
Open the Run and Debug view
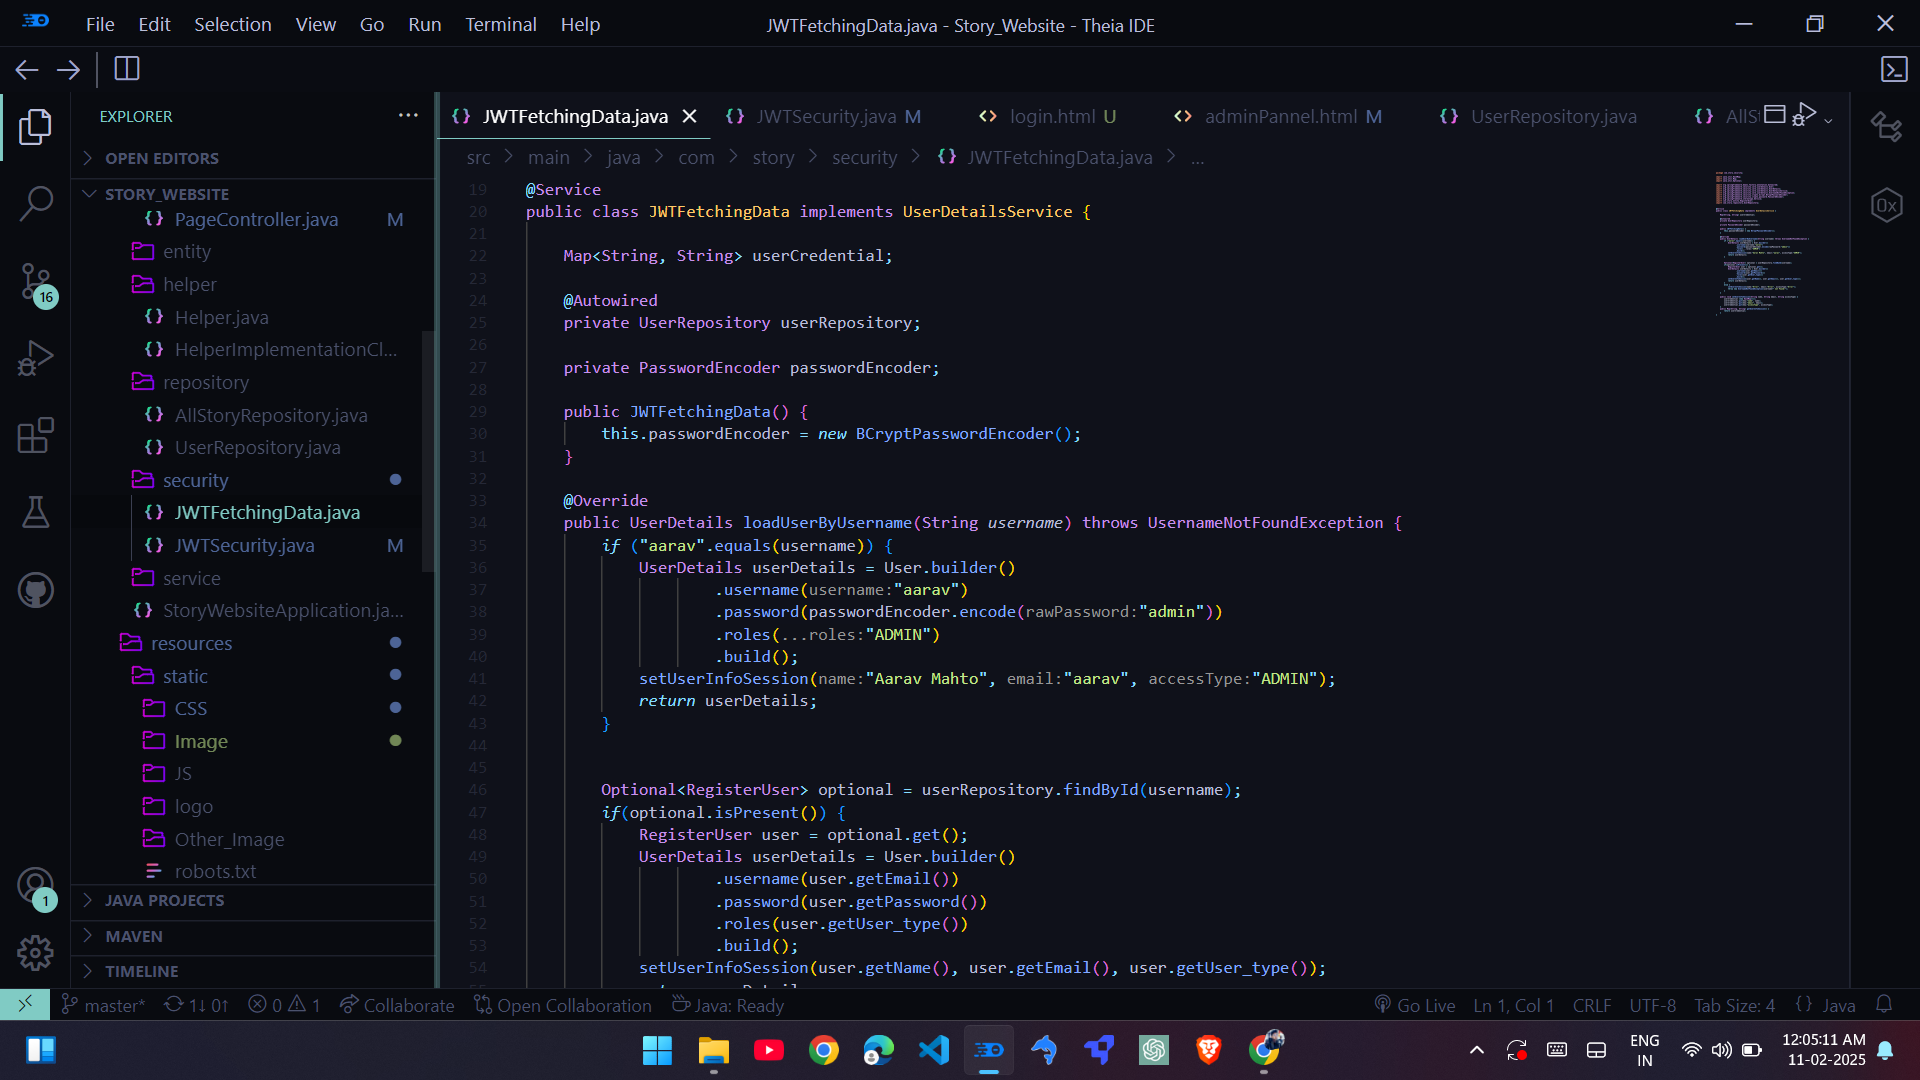coord(36,358)
